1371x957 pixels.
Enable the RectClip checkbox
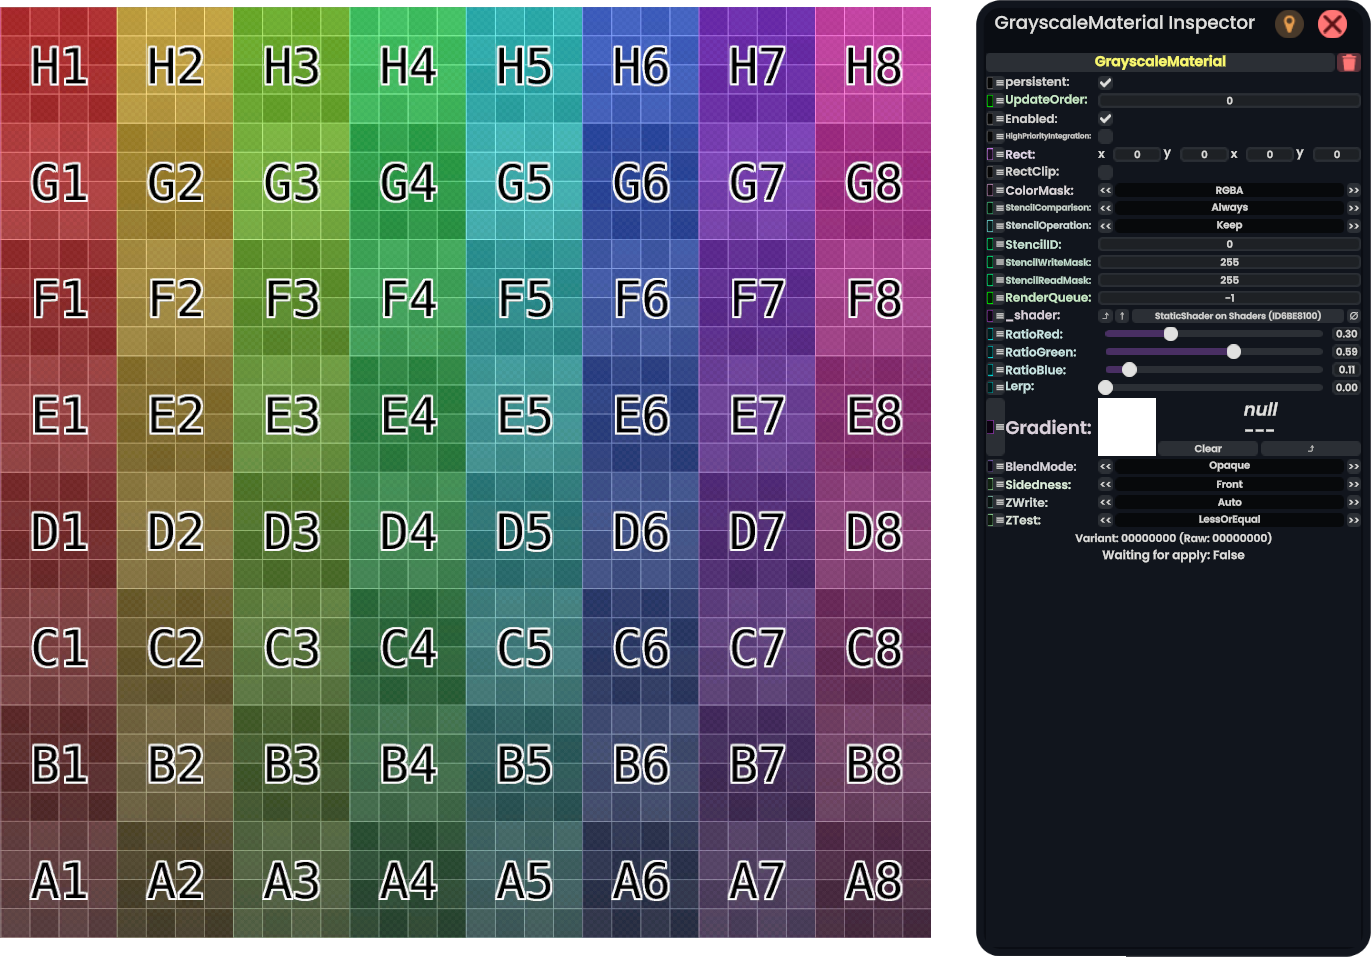(x=1105, y=172)
